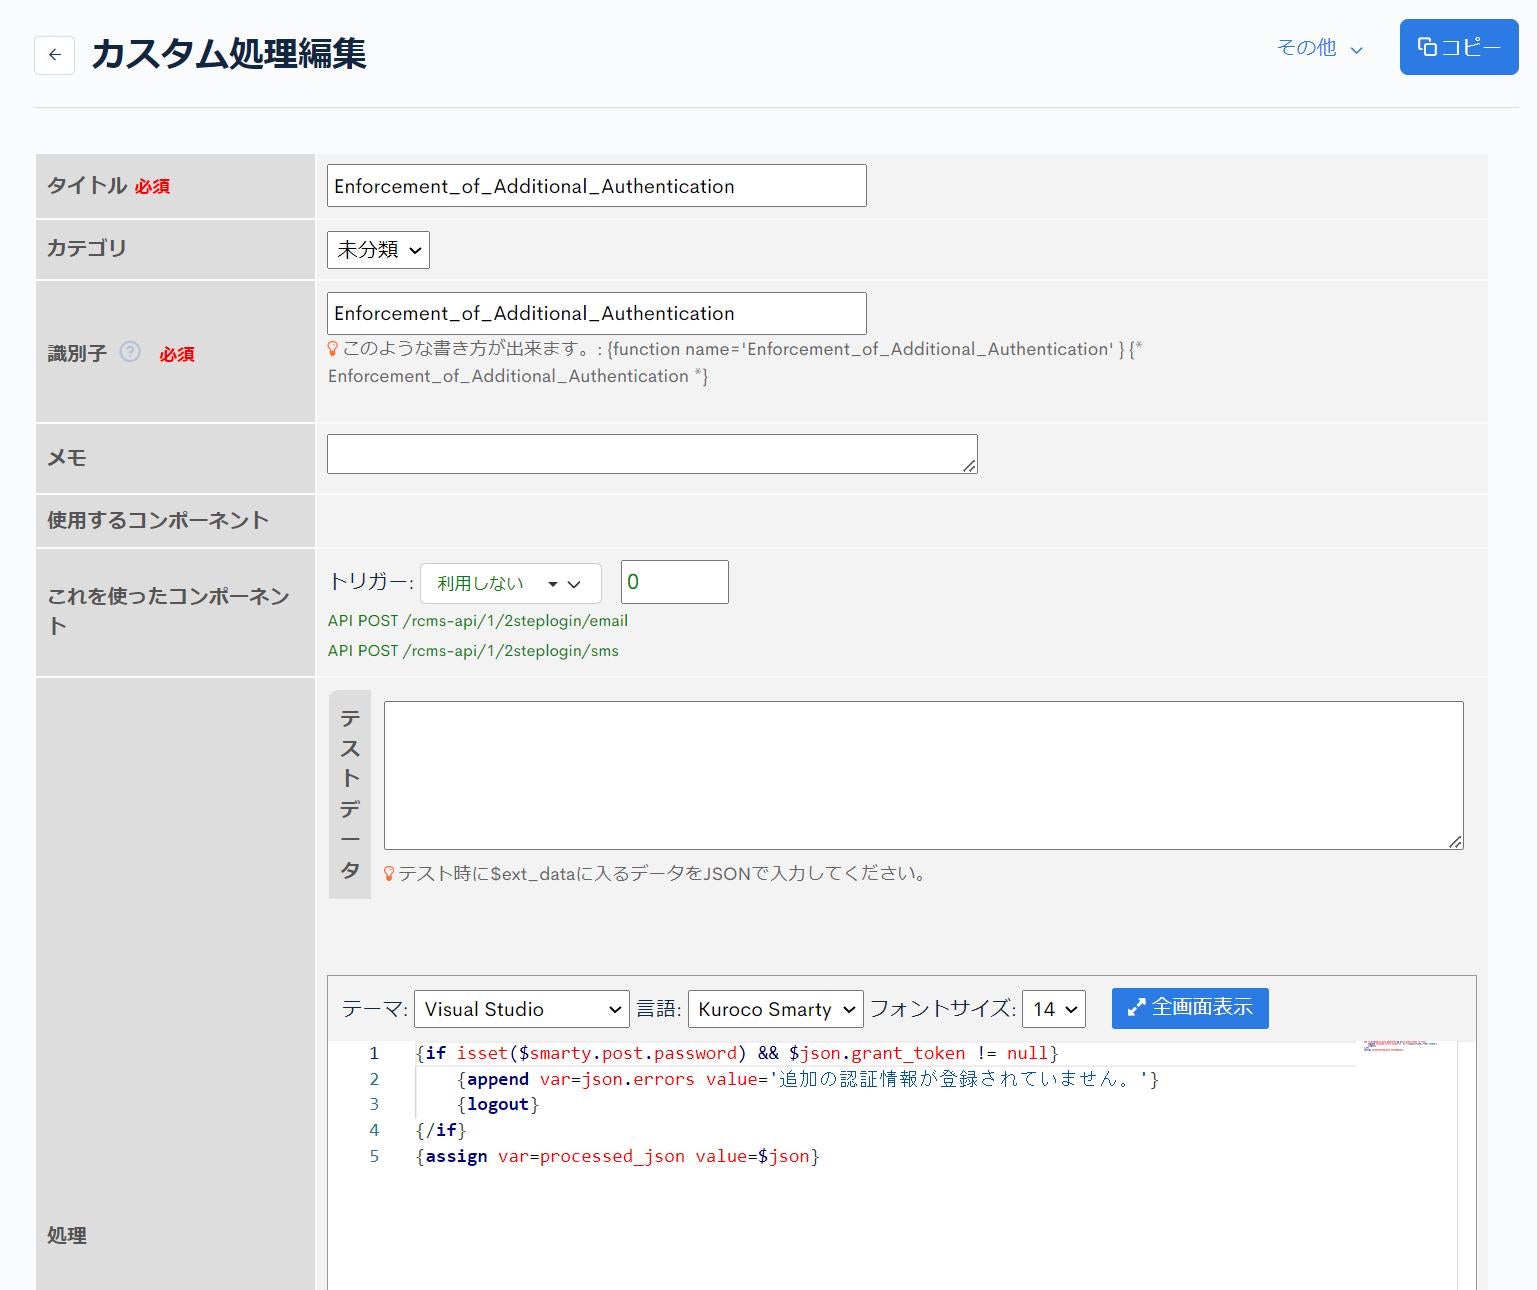Open the トリガー dropdown showing 利用しない
This screenshot has width=1537, height=1290.
(510, 583)
